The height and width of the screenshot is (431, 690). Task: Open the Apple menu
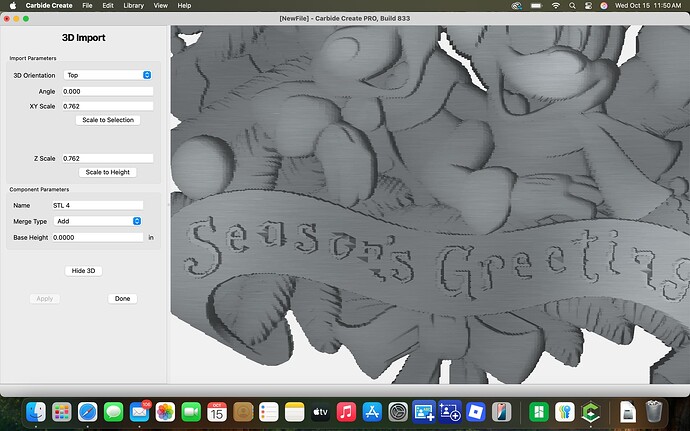click(x=13, y=6)
